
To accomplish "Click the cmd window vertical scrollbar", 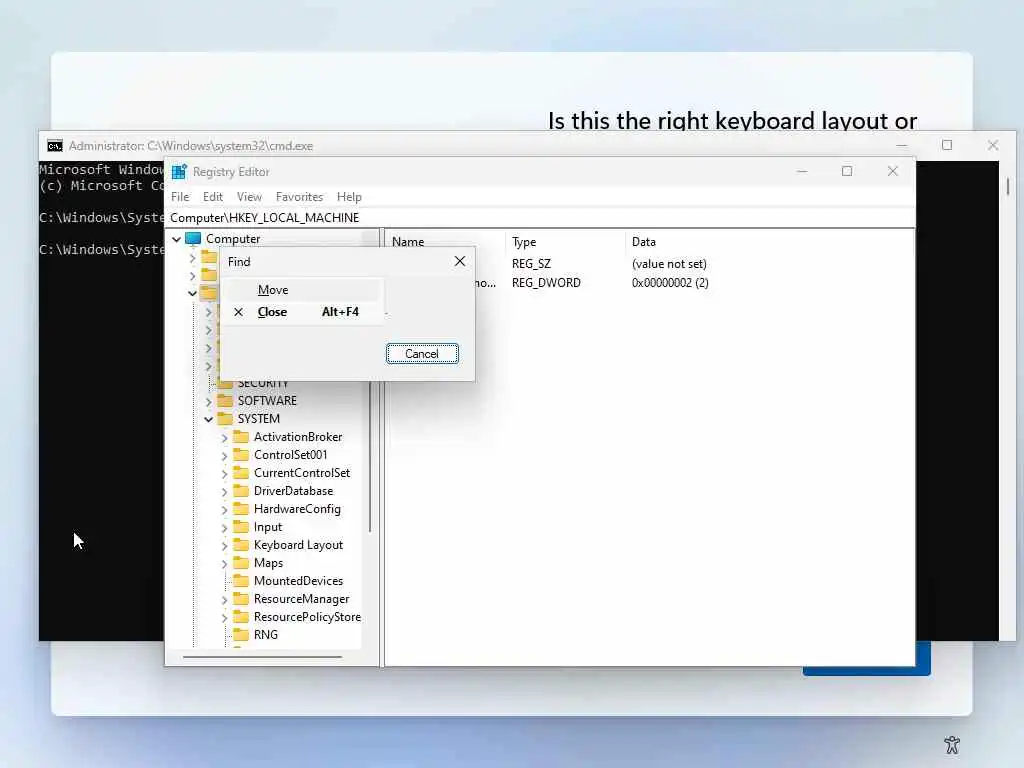I will coord(1008,186).
